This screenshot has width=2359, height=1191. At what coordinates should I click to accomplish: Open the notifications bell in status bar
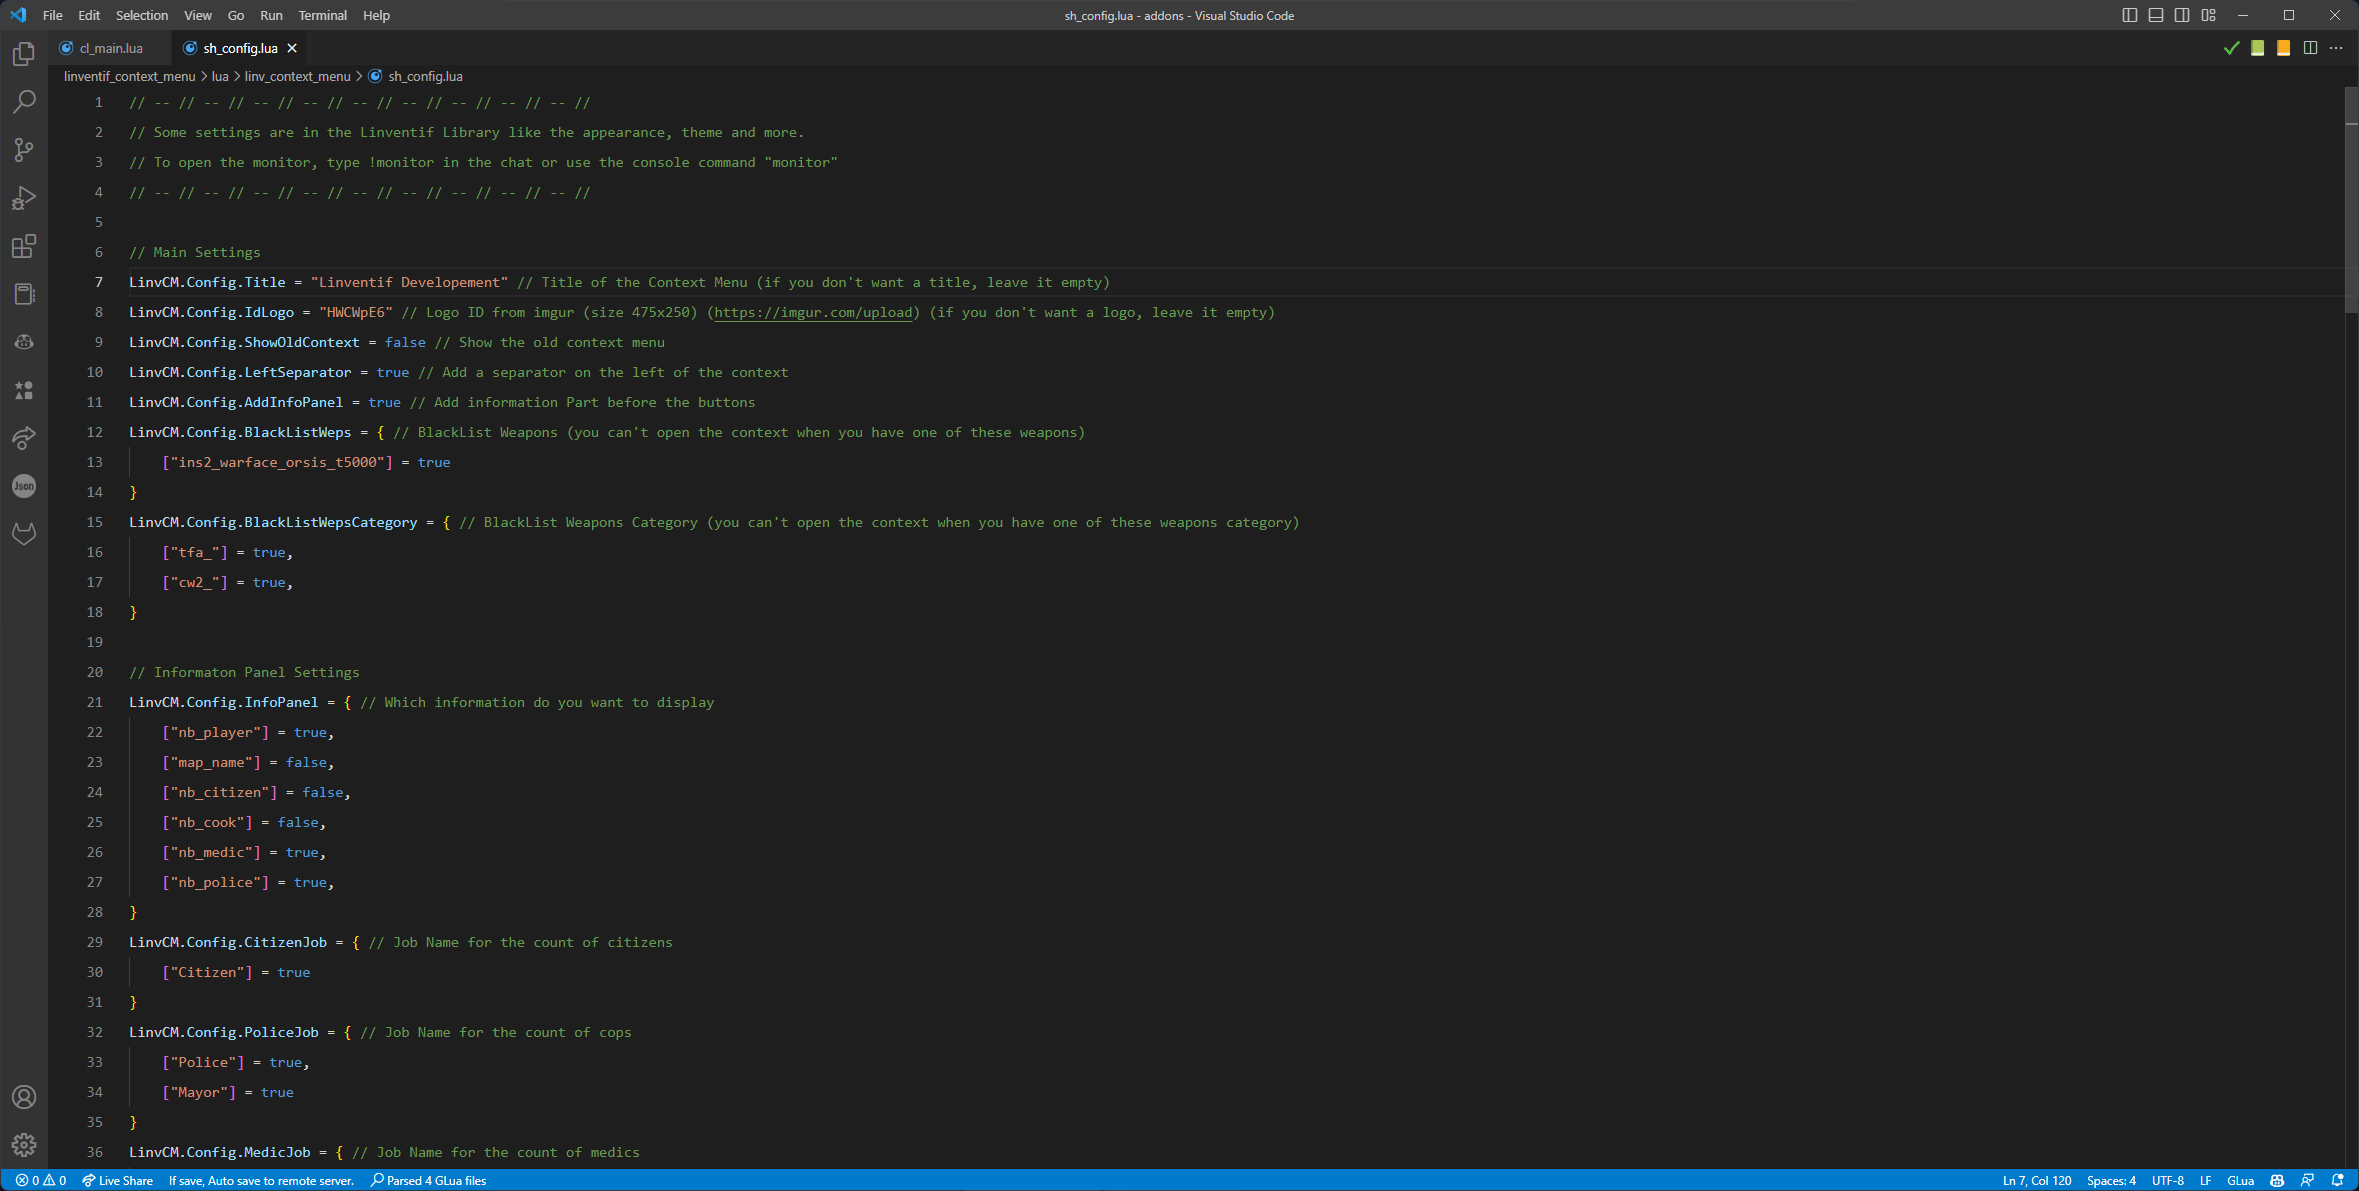point(2337,1181)
